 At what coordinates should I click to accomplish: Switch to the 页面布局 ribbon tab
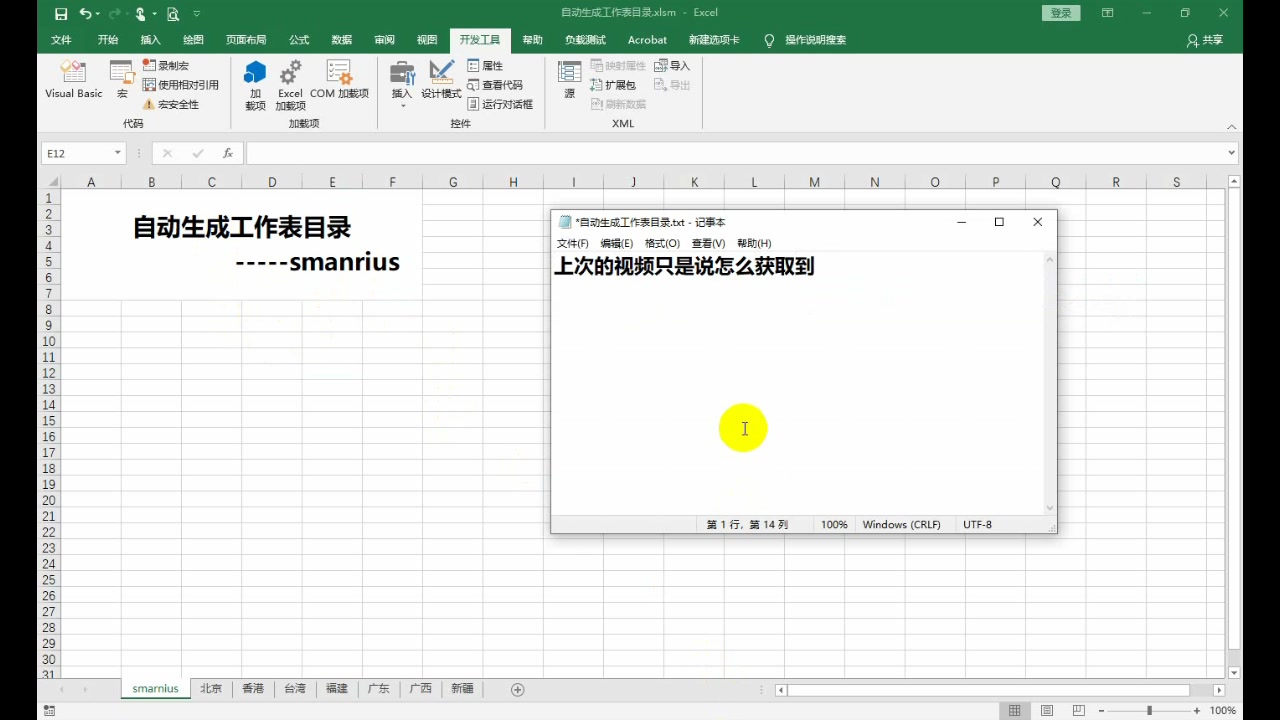[x=246, y=40]
